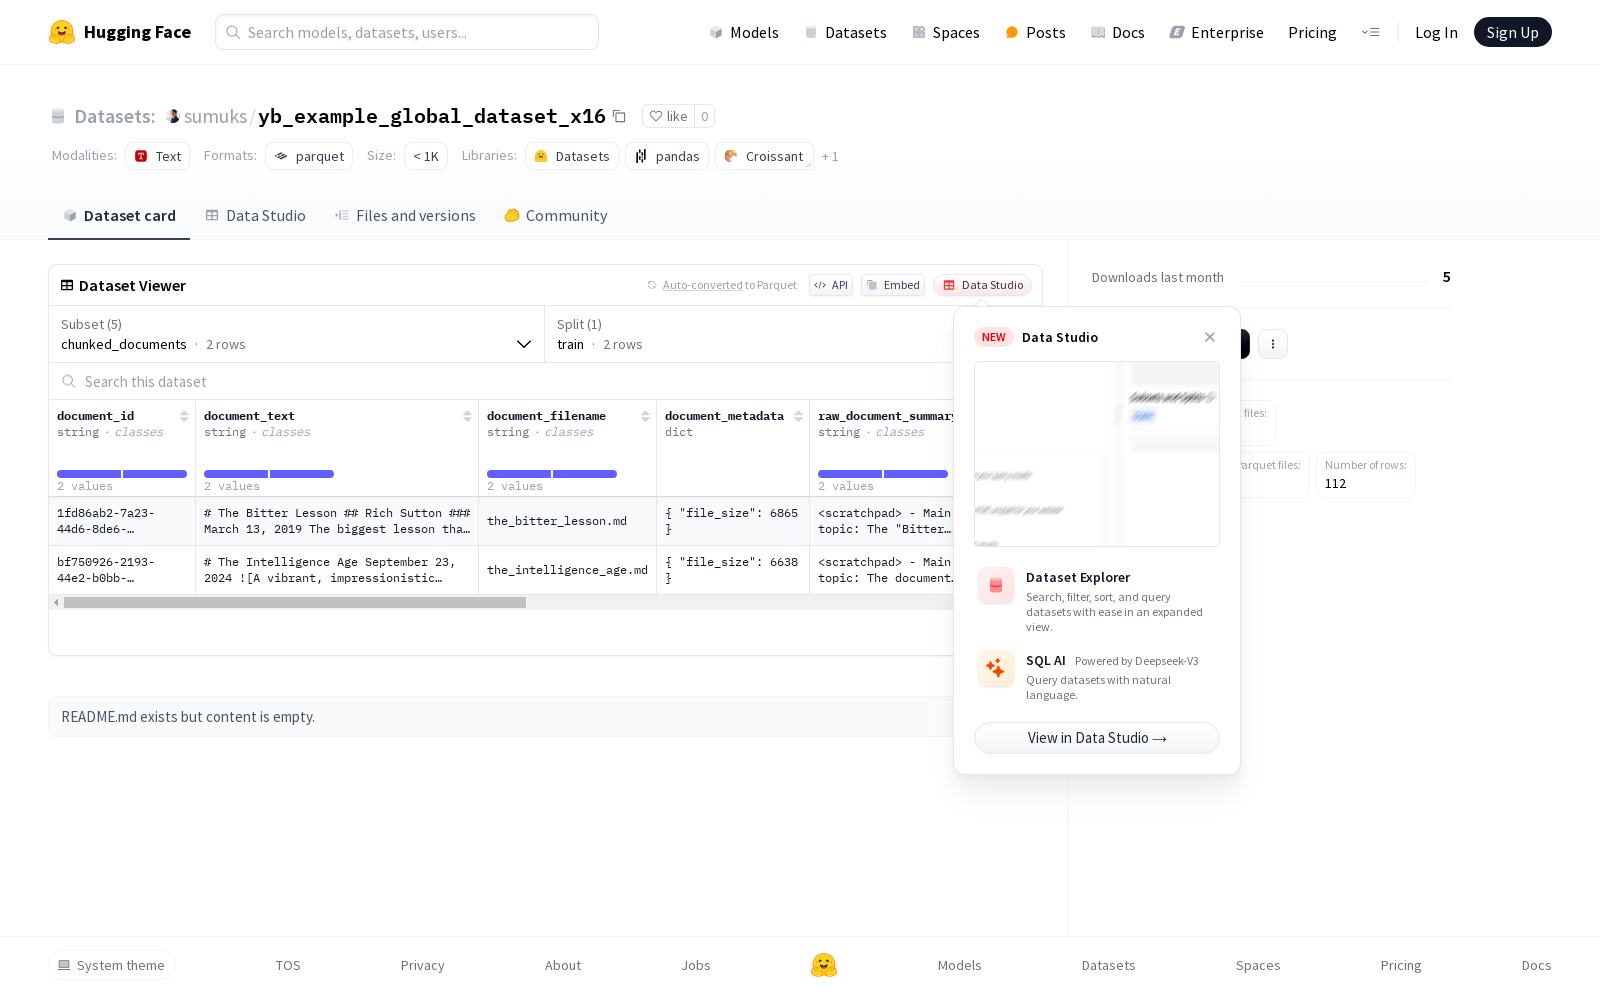1600x1000 pixels.
Task: Click the table's horizontal scrollbar thumb
Action: click(295, 603)
